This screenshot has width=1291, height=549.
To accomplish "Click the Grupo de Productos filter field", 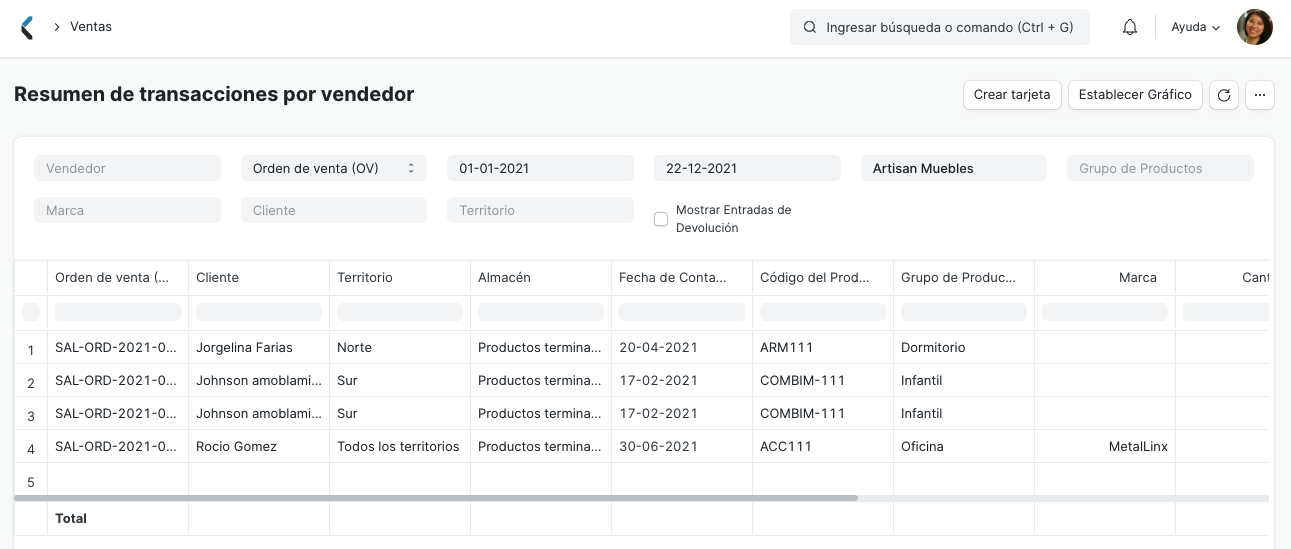I will tap(1160, 168).
